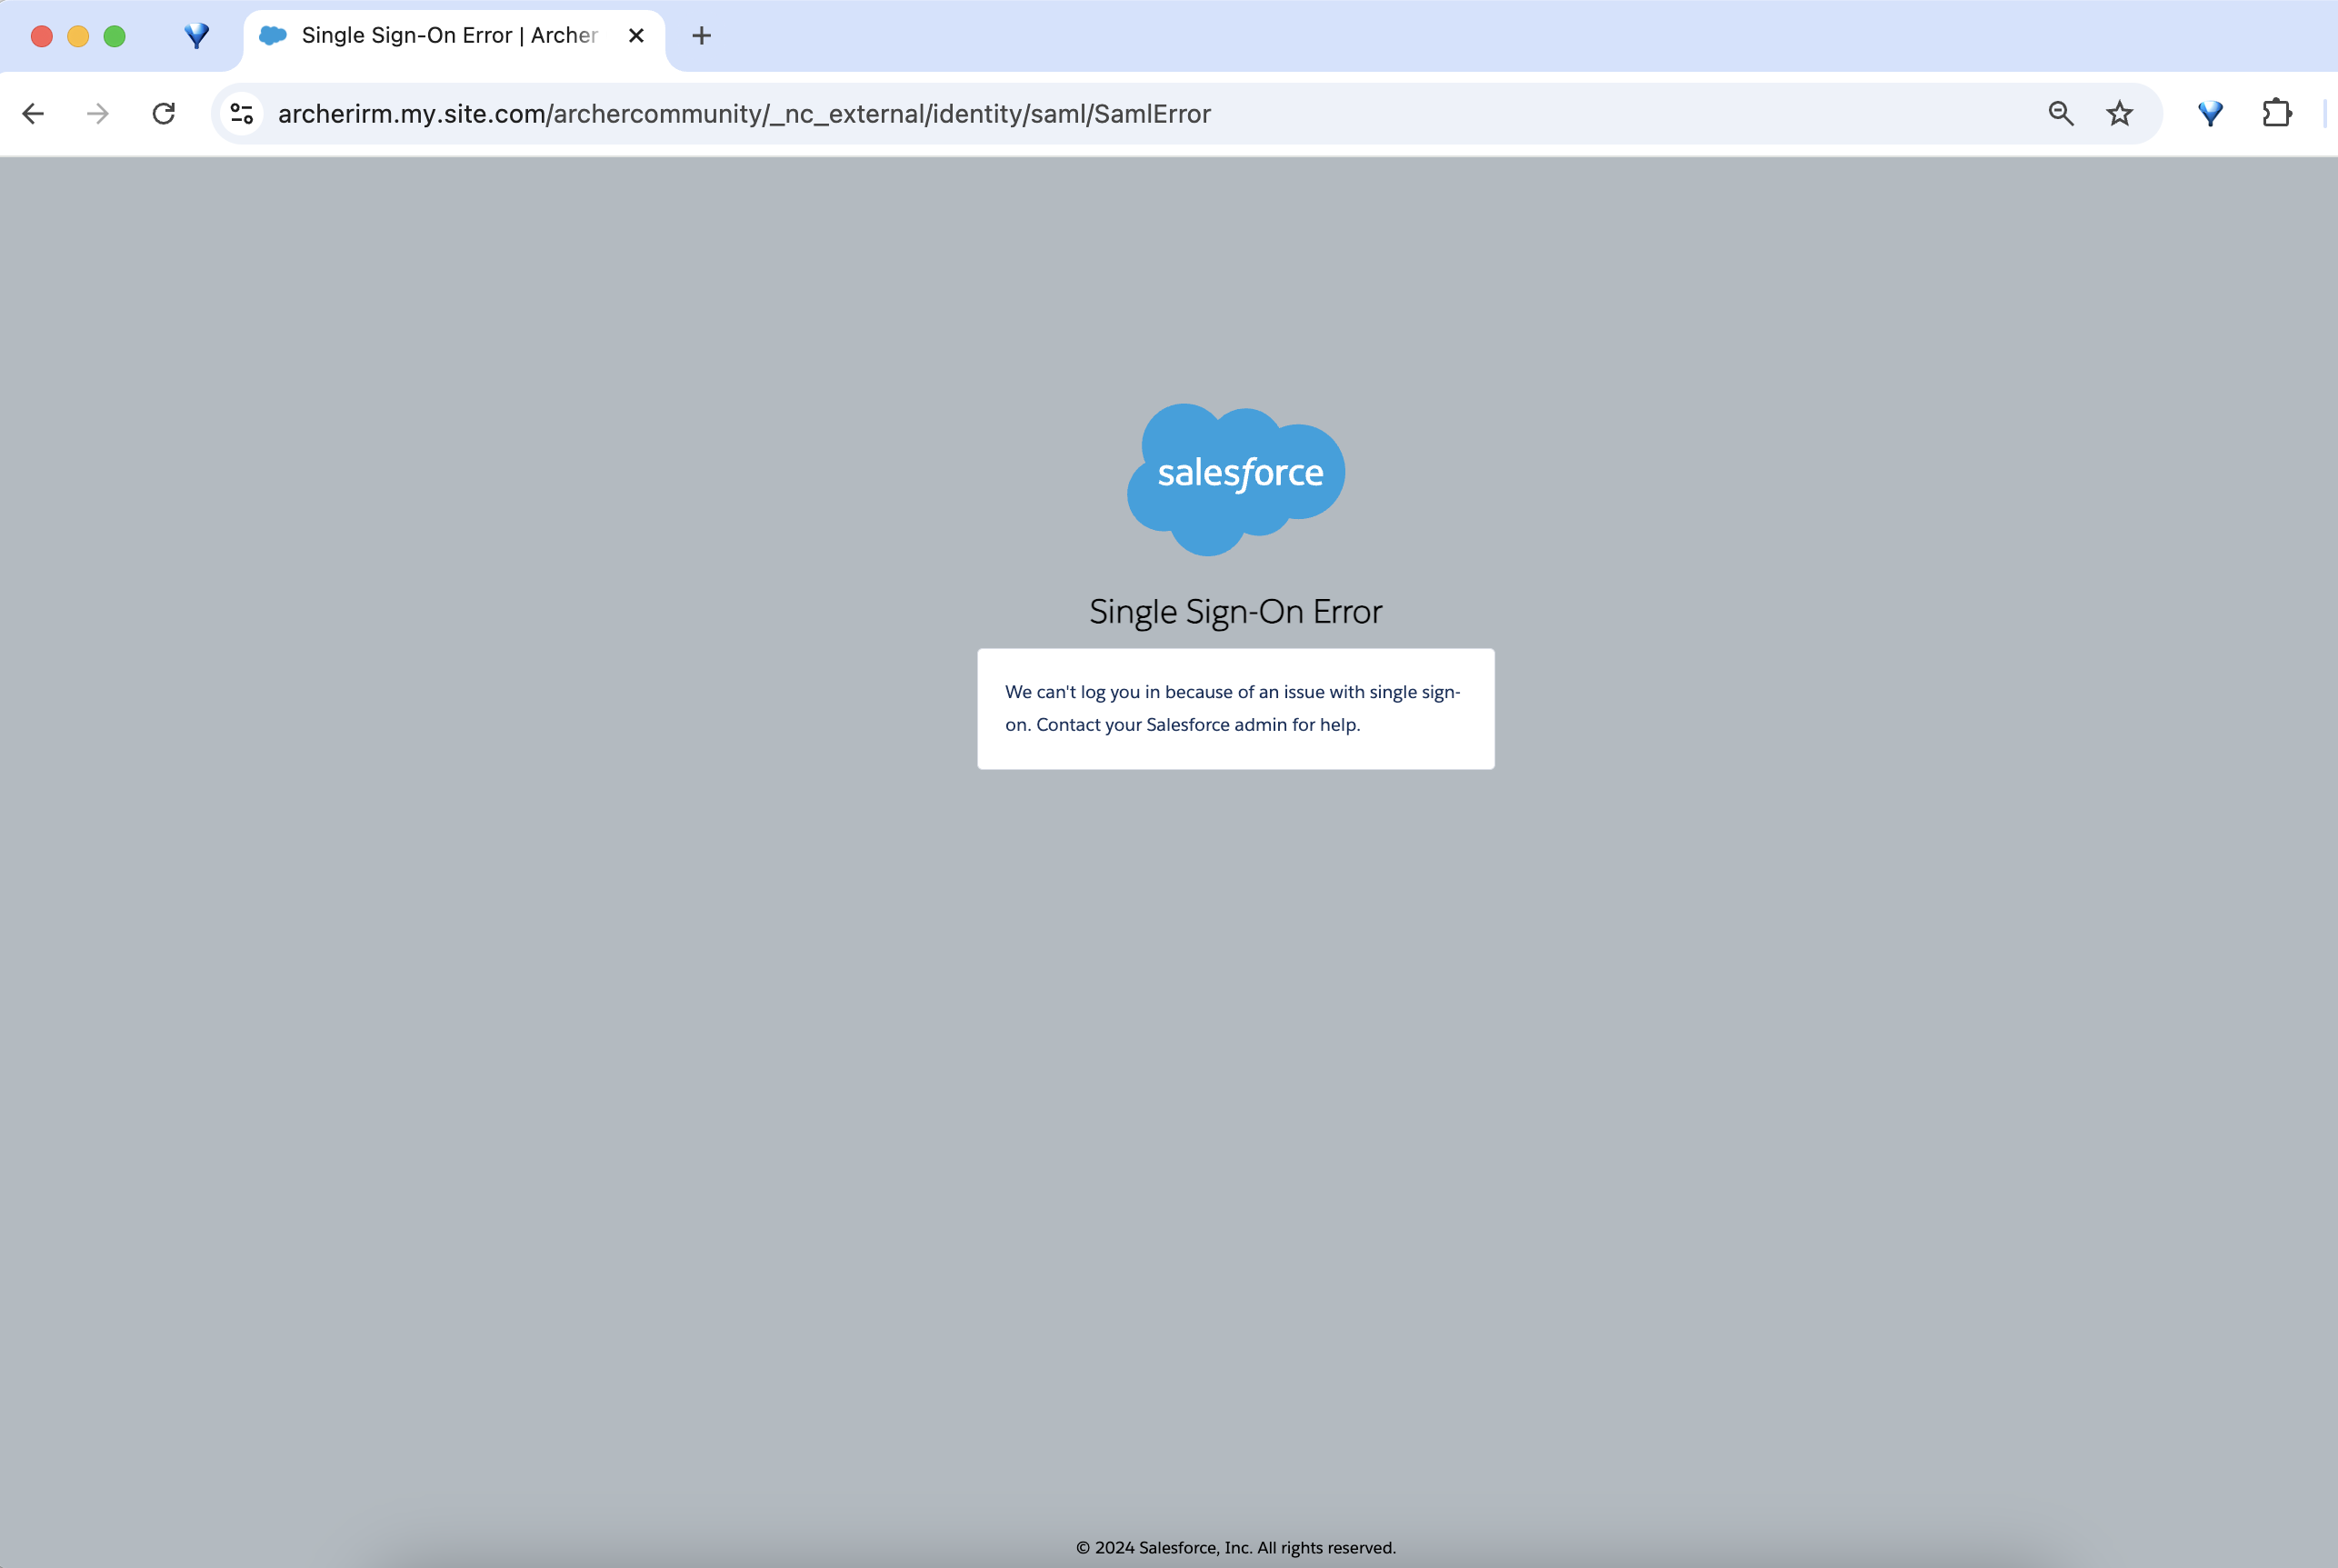Minimize the window with yellow button
This screenshot has width=2338, height=1568.
pyautogui.click(x=78, y=36)
